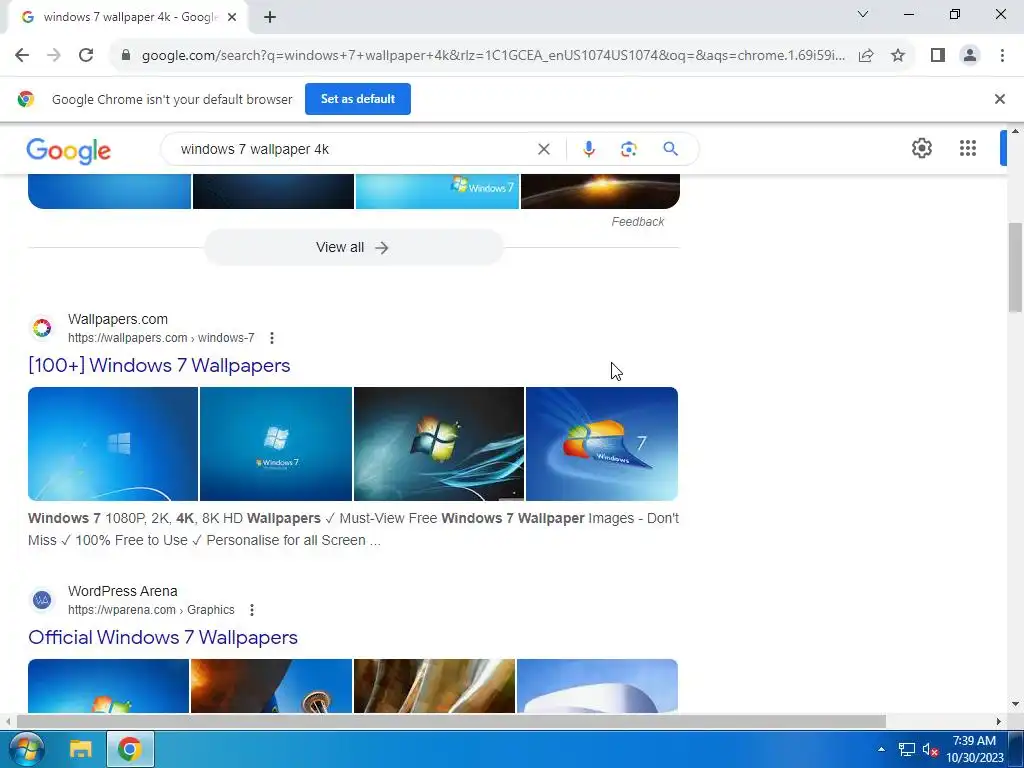Image resolution: width=1024 pixels, height=768 pixels.
Task: Open options for Wallpapers.com result
Action: [272, 338]
